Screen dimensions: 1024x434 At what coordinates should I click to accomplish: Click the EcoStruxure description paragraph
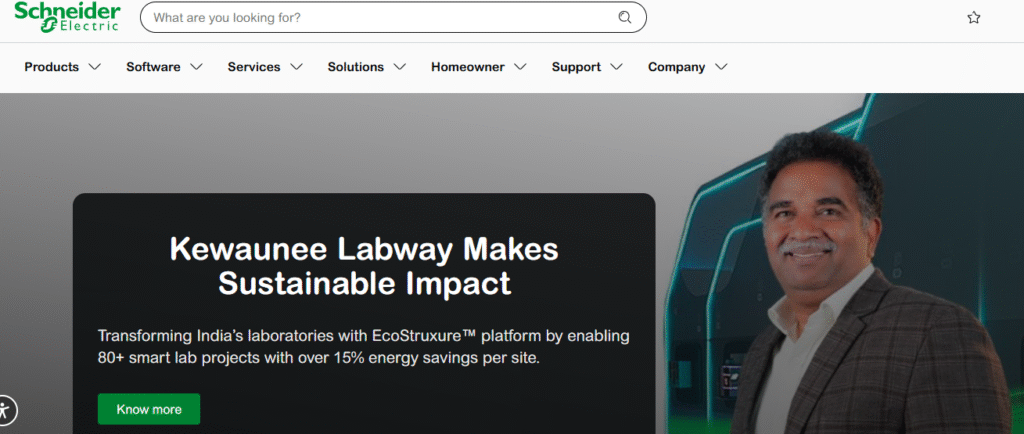[364, 346]
